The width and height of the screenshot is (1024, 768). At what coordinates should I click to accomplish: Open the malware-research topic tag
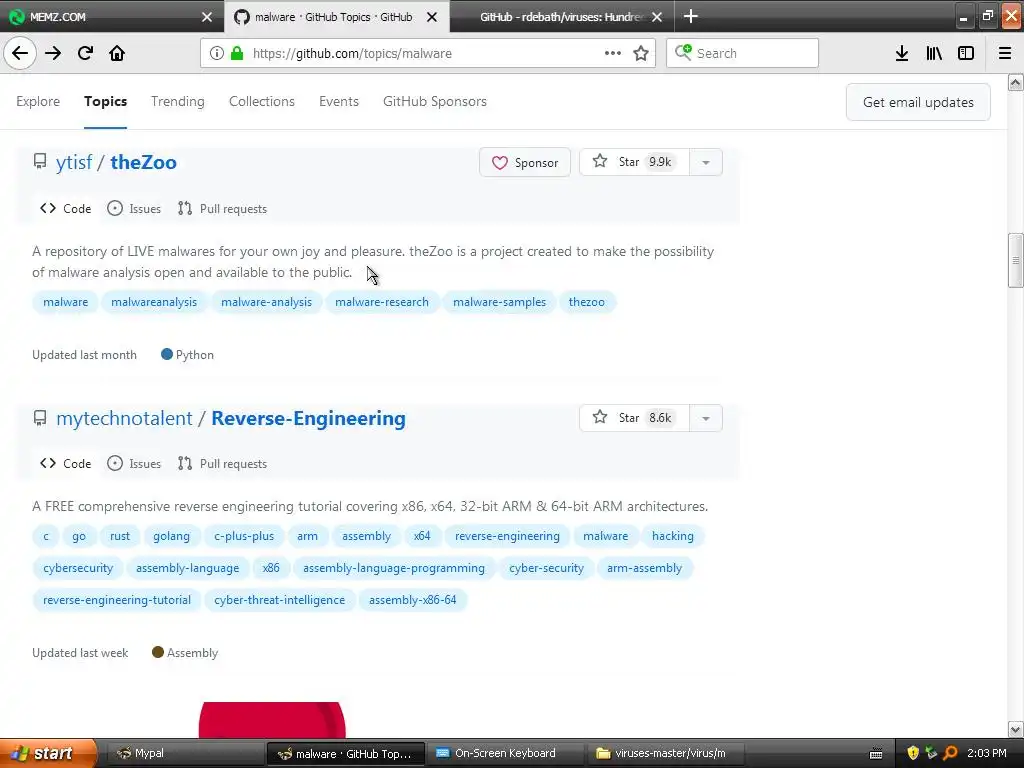382,302
